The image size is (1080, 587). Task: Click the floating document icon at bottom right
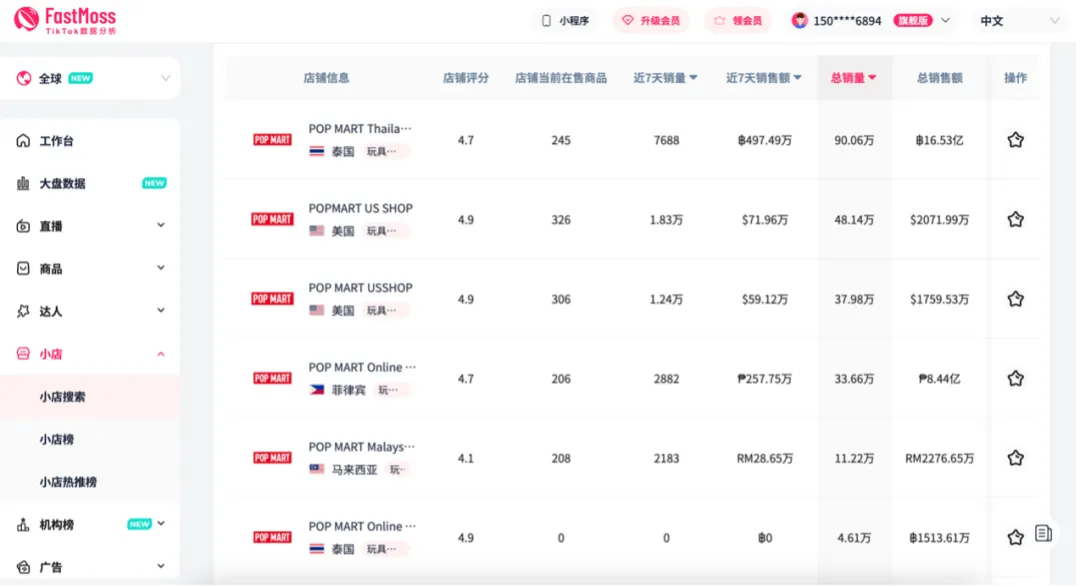click(1043, 534)
